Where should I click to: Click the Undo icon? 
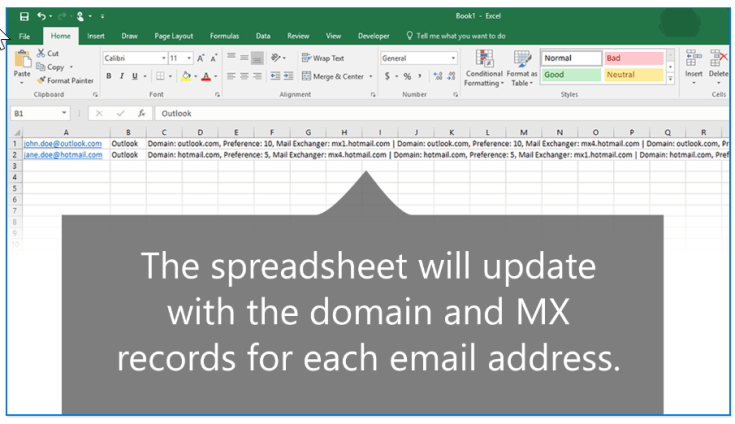(x=42, y=16)
